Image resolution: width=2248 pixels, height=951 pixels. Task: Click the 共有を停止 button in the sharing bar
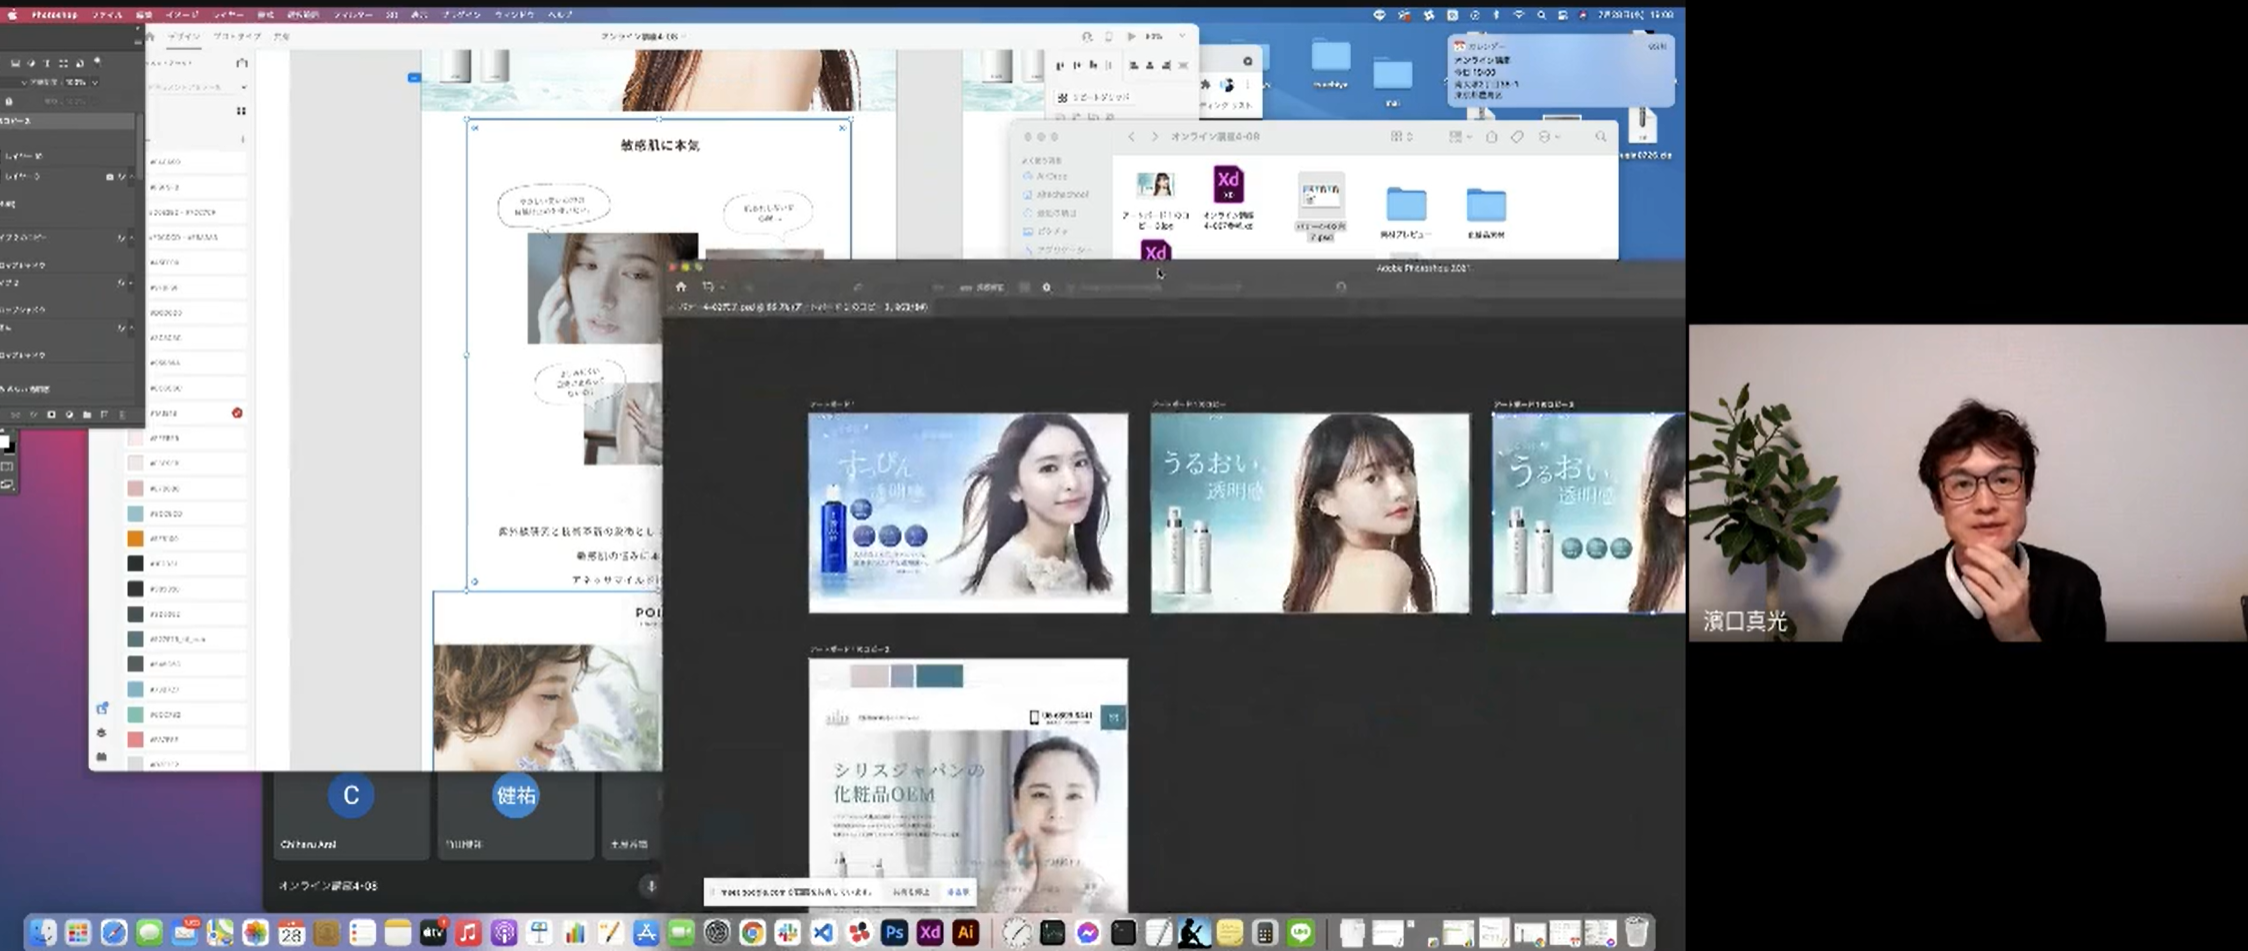pyautogui.click(x=911, y=892)
